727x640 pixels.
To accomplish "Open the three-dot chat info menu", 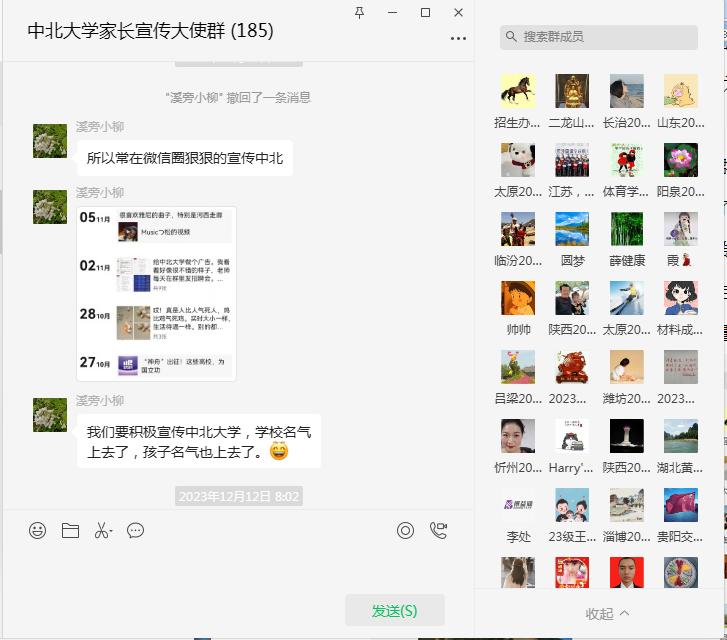I will point(458,38).
